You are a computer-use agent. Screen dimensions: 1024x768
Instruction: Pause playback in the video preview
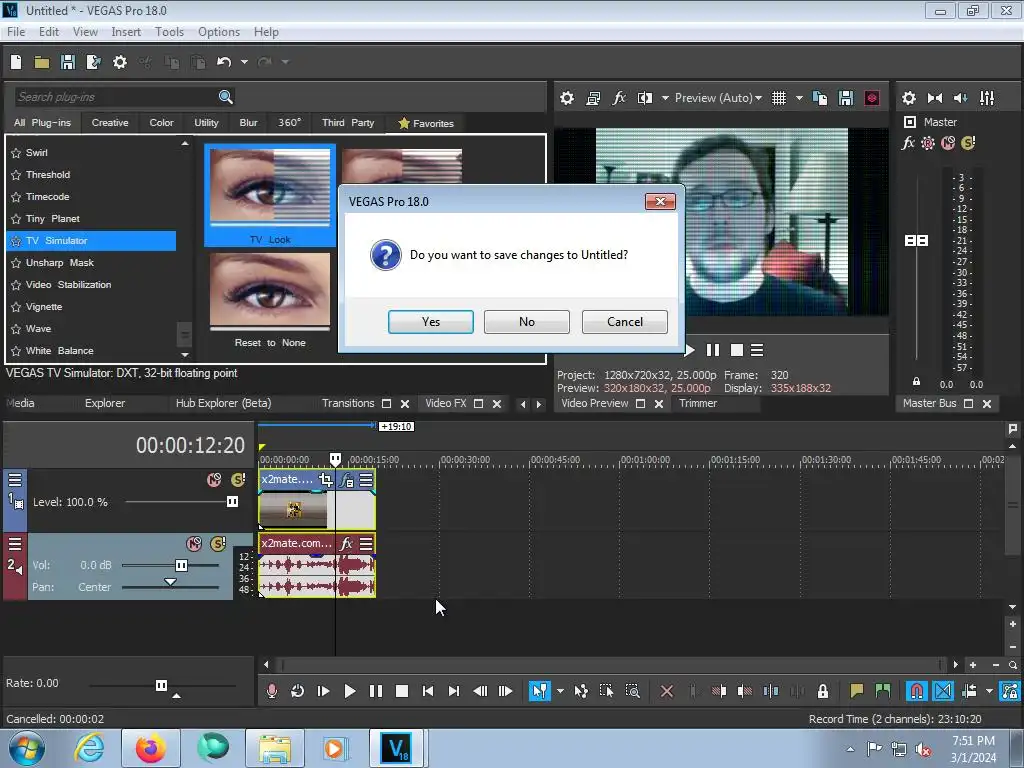[712, 350]
